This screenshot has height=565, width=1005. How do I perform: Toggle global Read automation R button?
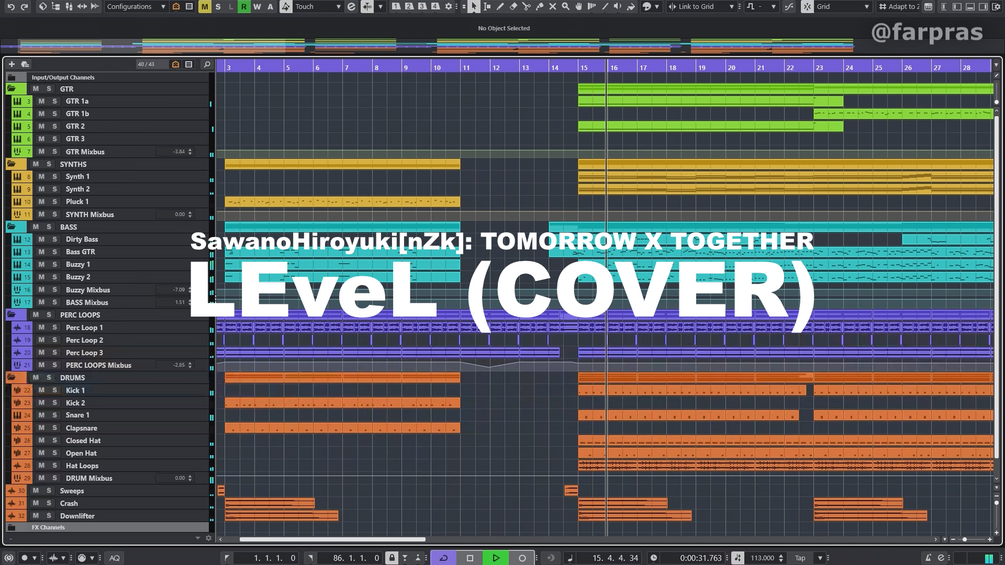tap(244, 6)
